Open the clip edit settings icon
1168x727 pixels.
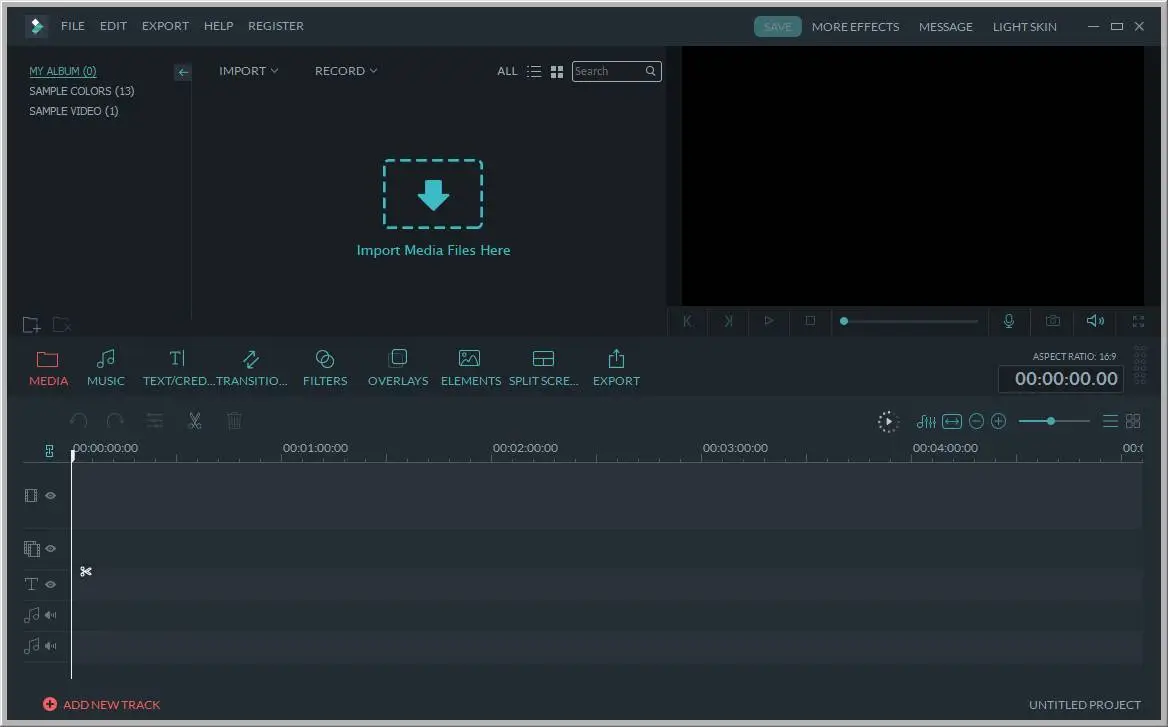(154, 422)
